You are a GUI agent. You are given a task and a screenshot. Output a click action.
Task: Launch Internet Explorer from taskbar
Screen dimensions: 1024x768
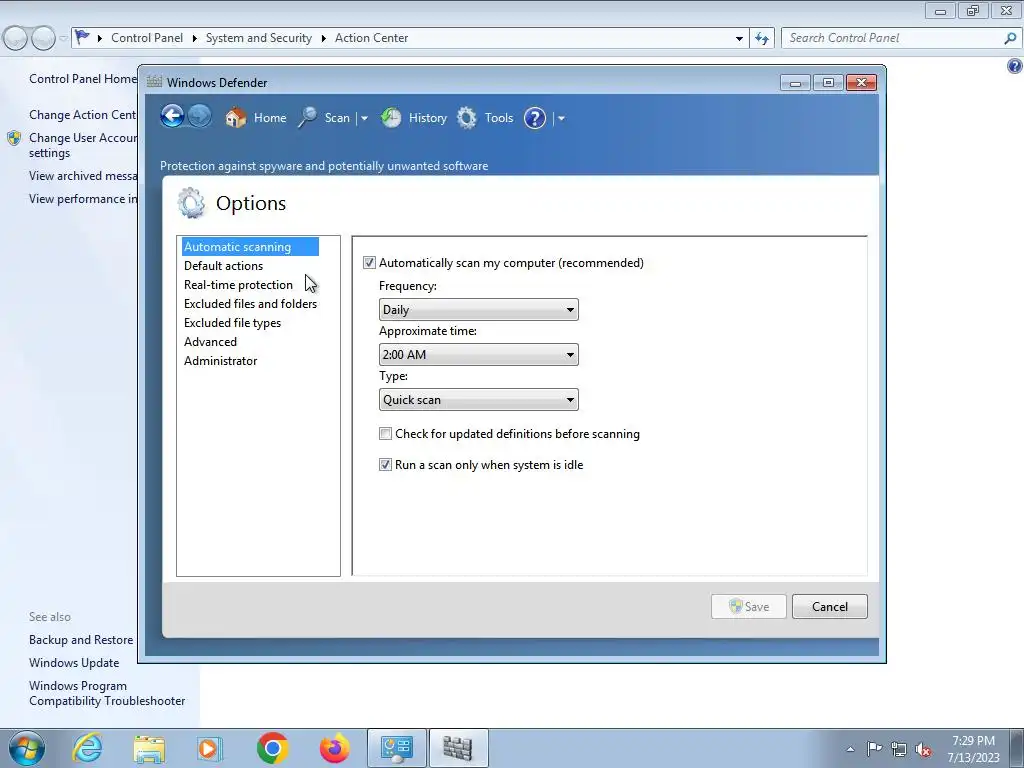(88, 748)
